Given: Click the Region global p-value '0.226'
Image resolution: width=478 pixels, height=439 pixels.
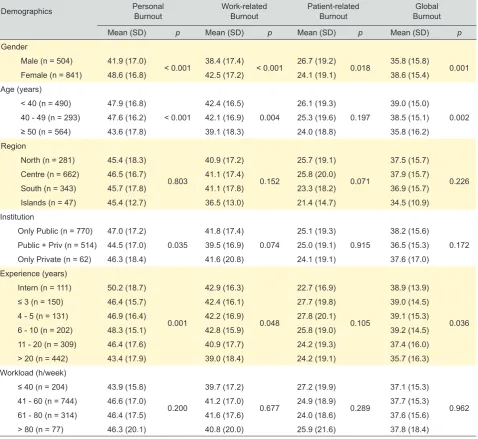Looking at the screenshot, I should point(459,181).
